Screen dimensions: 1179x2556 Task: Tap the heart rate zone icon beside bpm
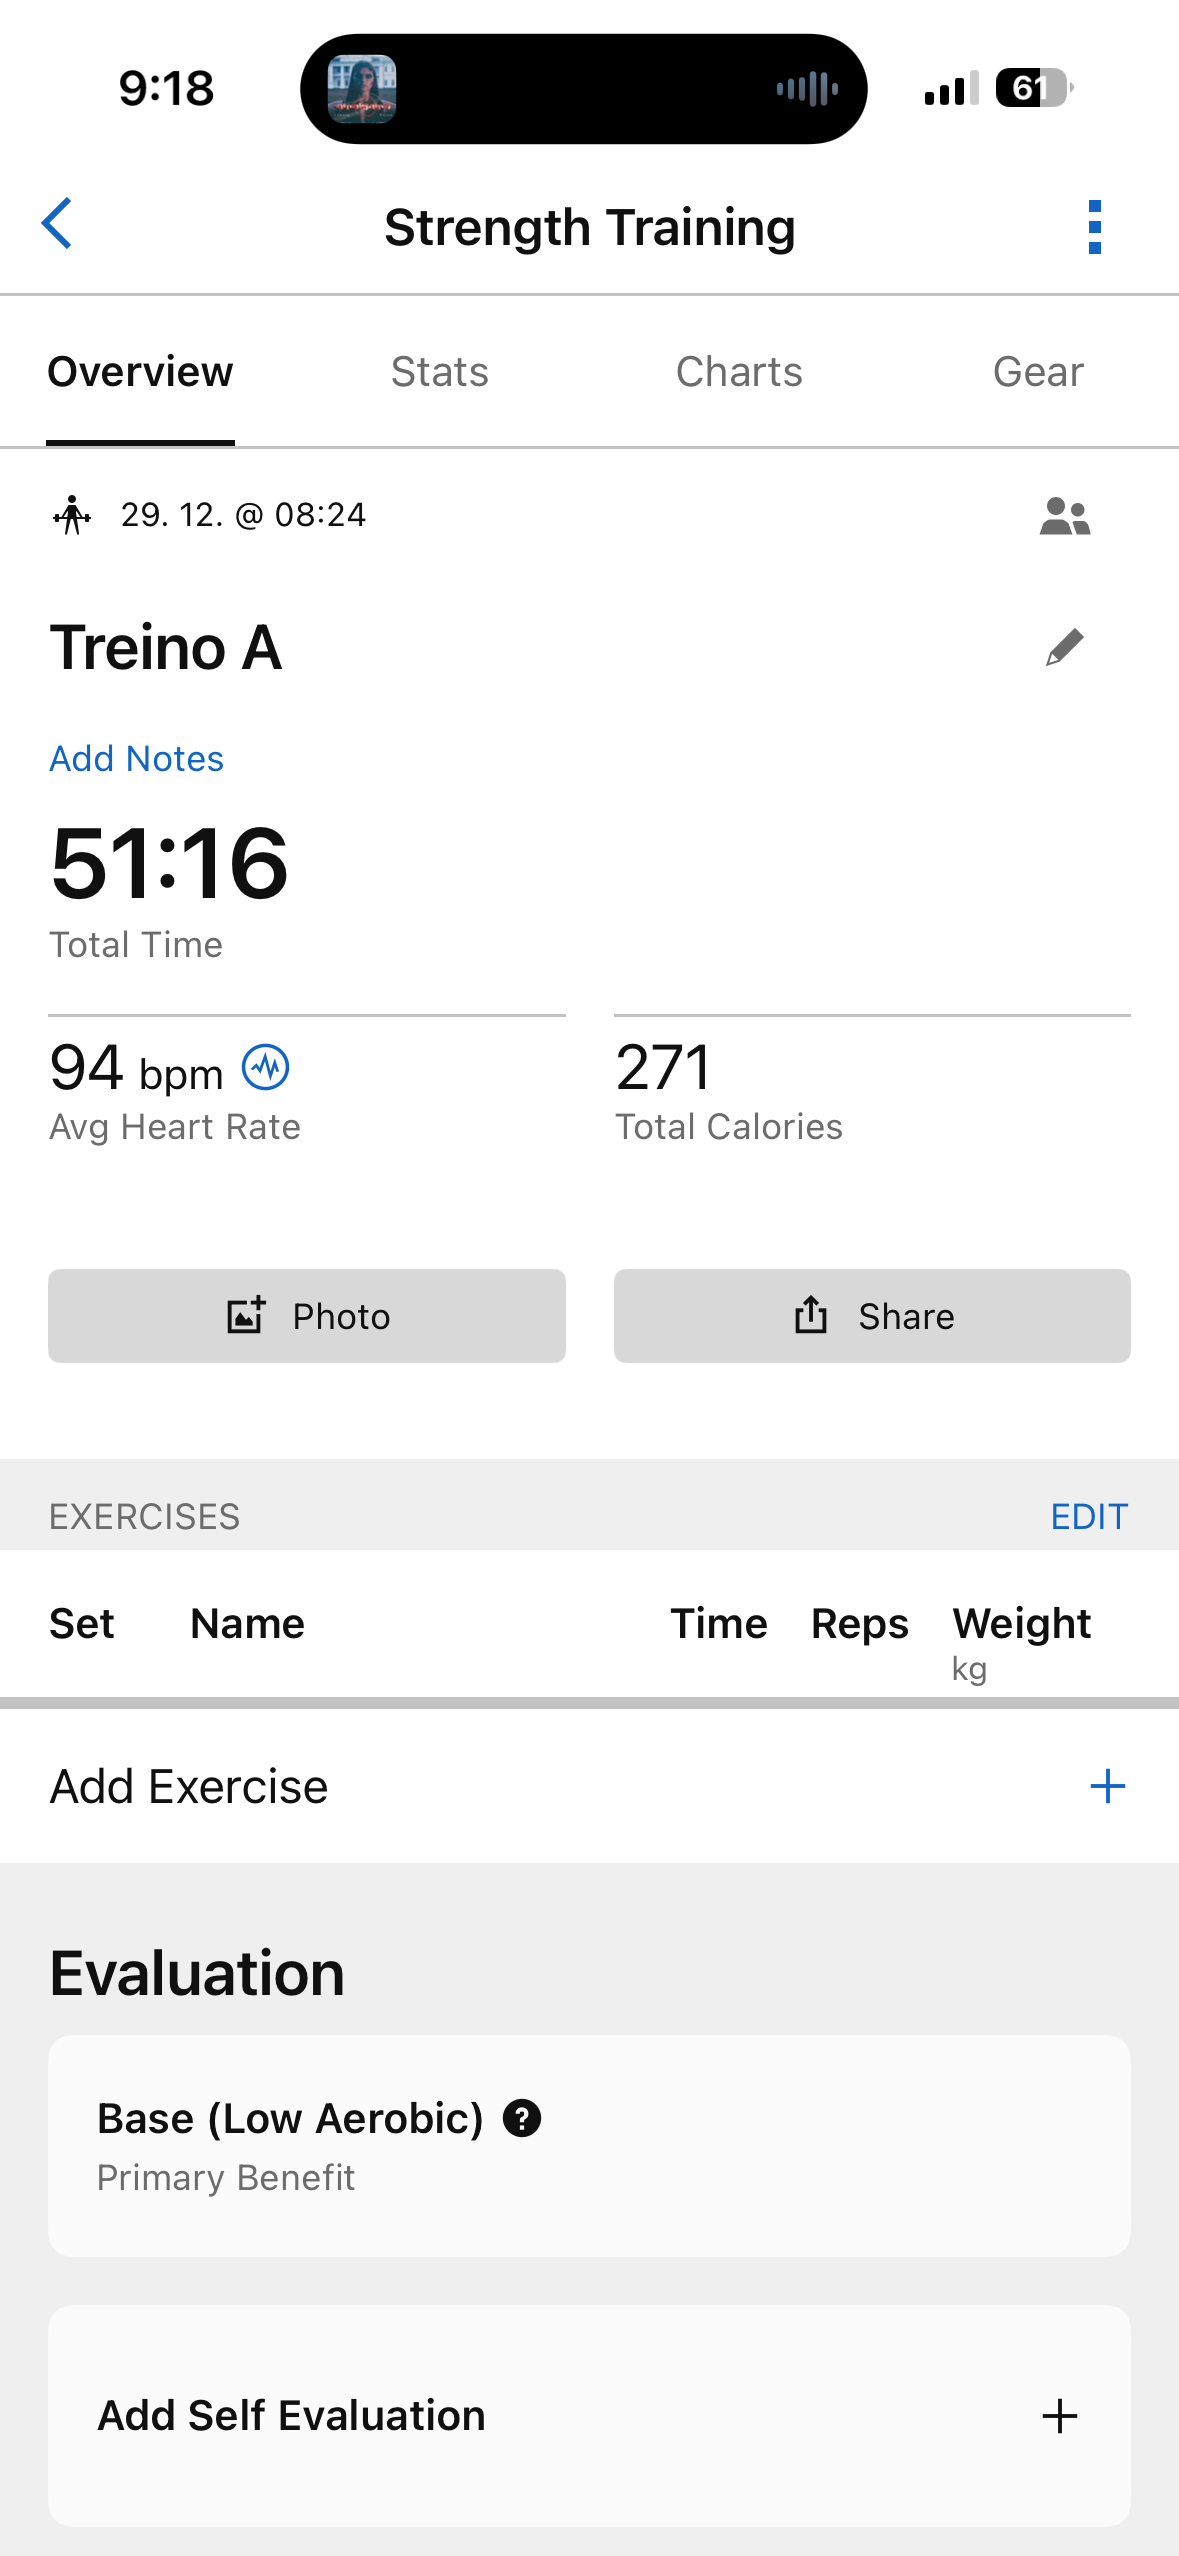pos(266,1067)
